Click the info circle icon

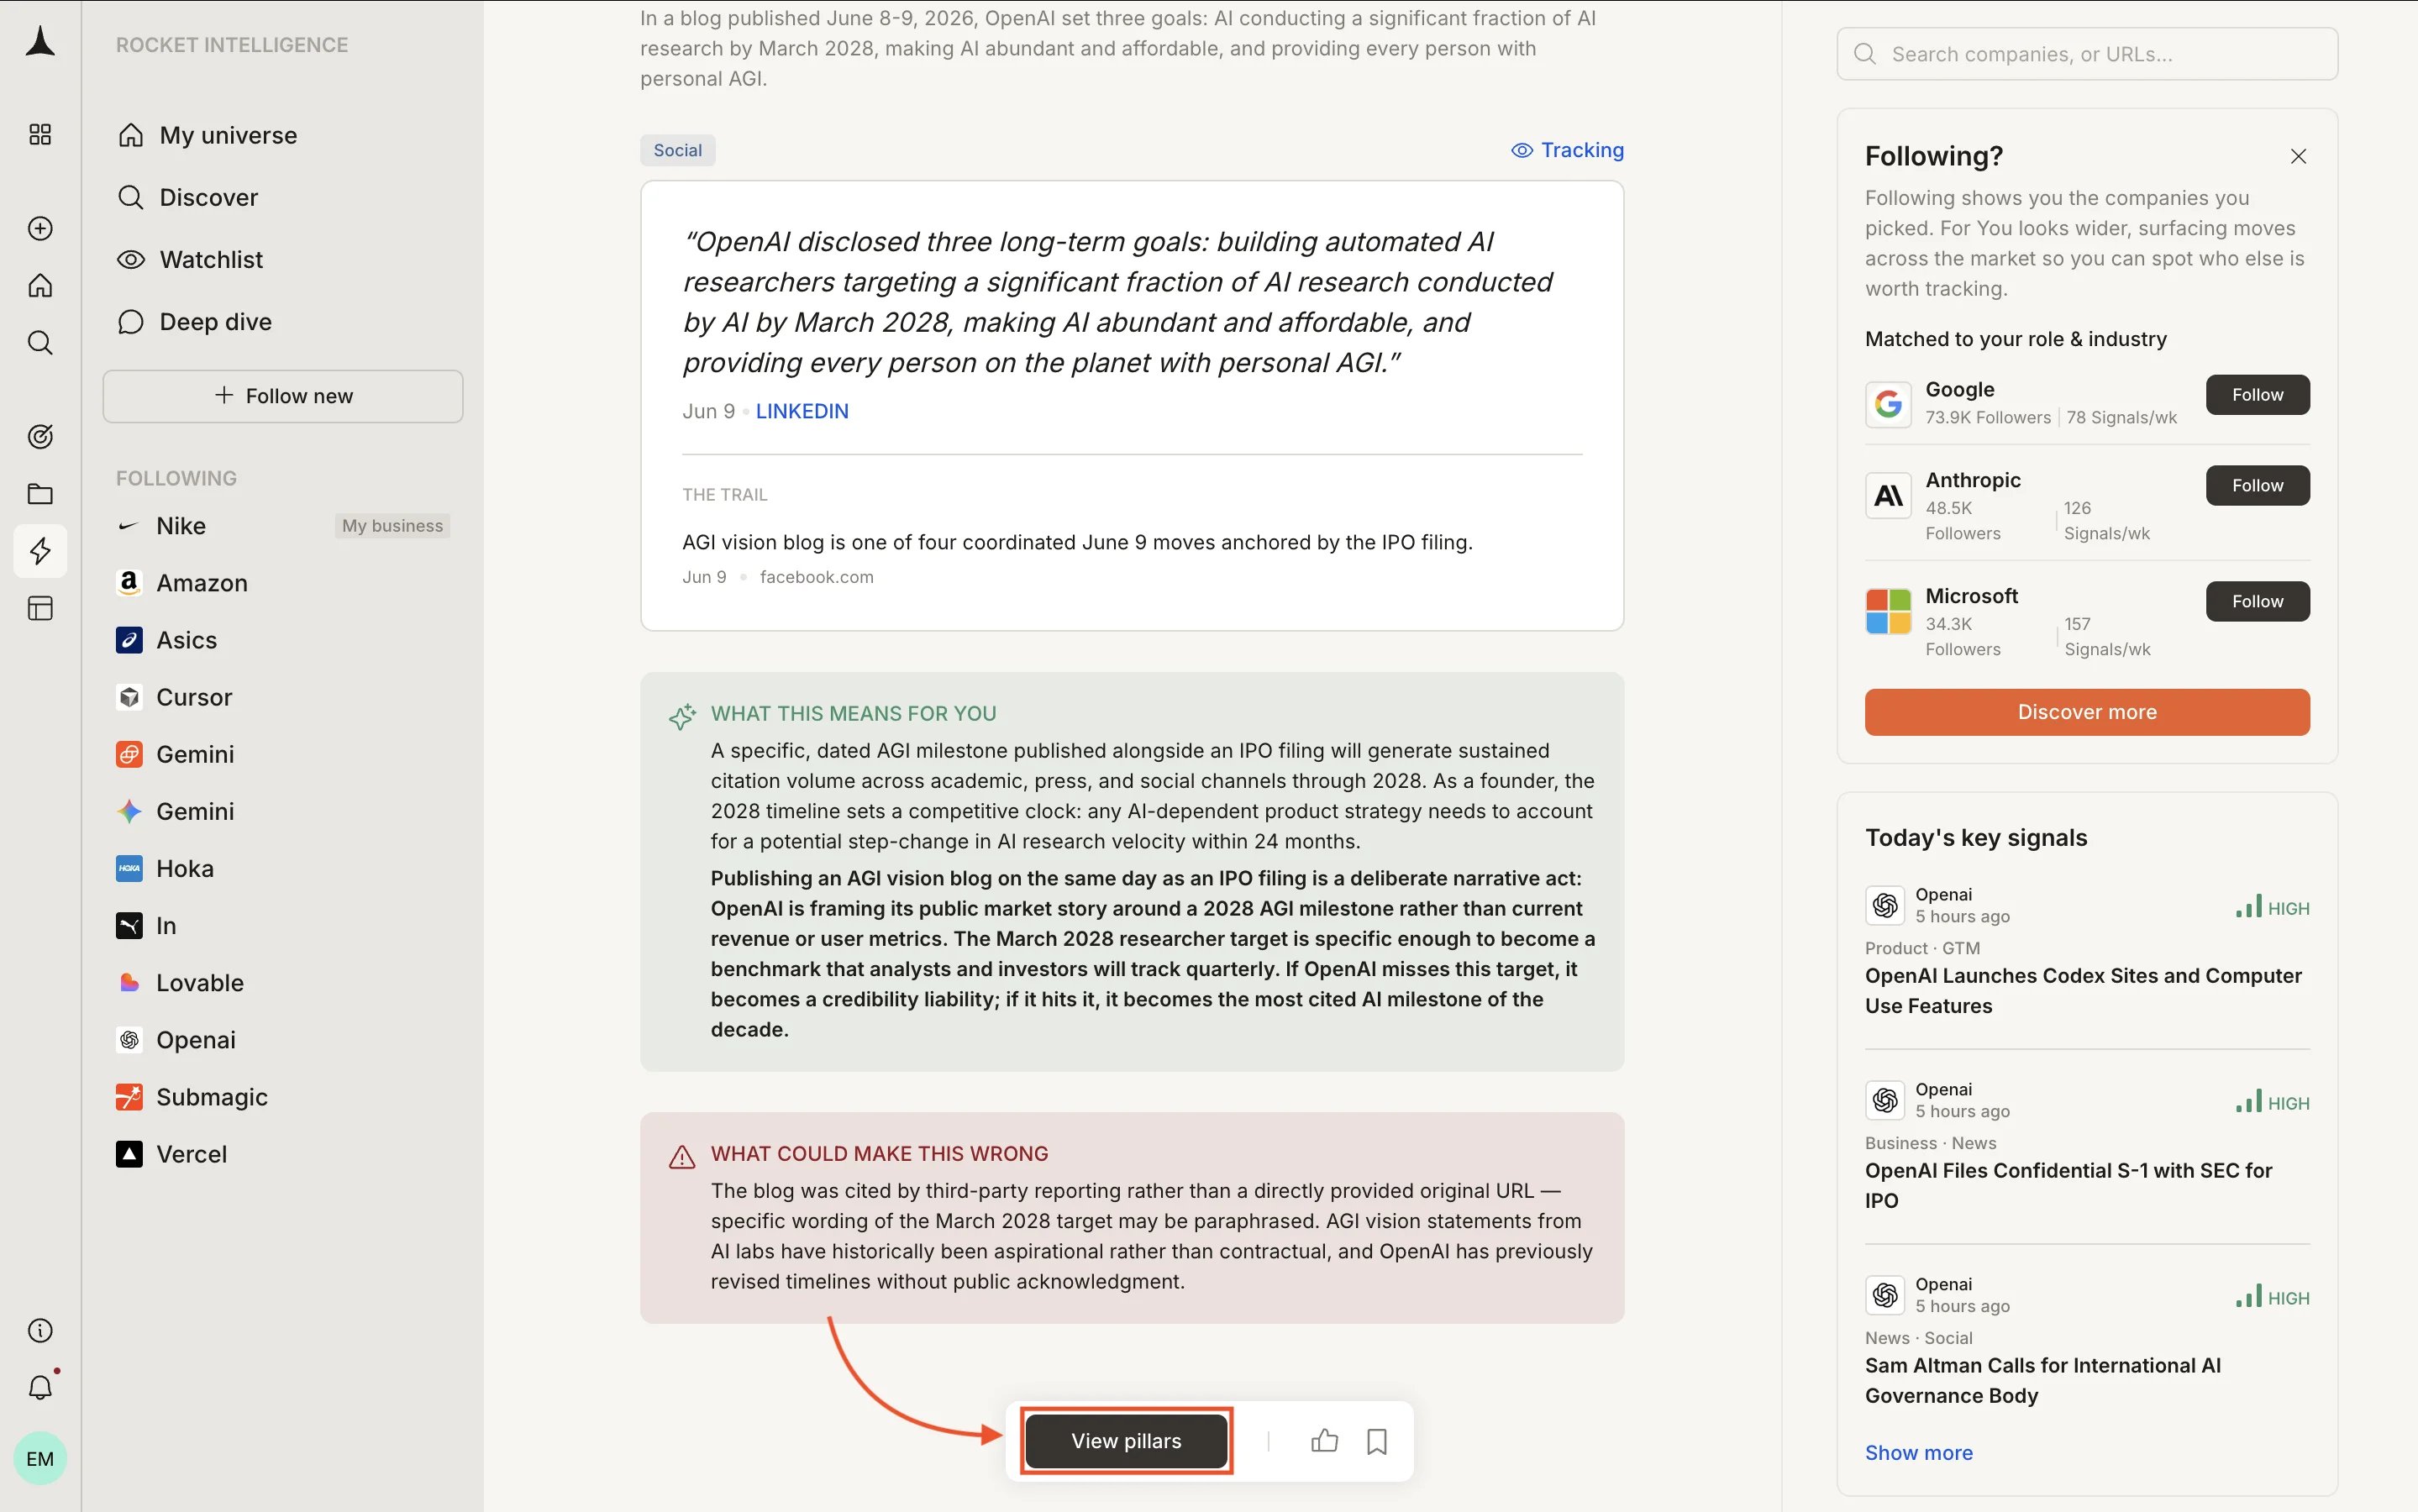tap(40, 1330)
